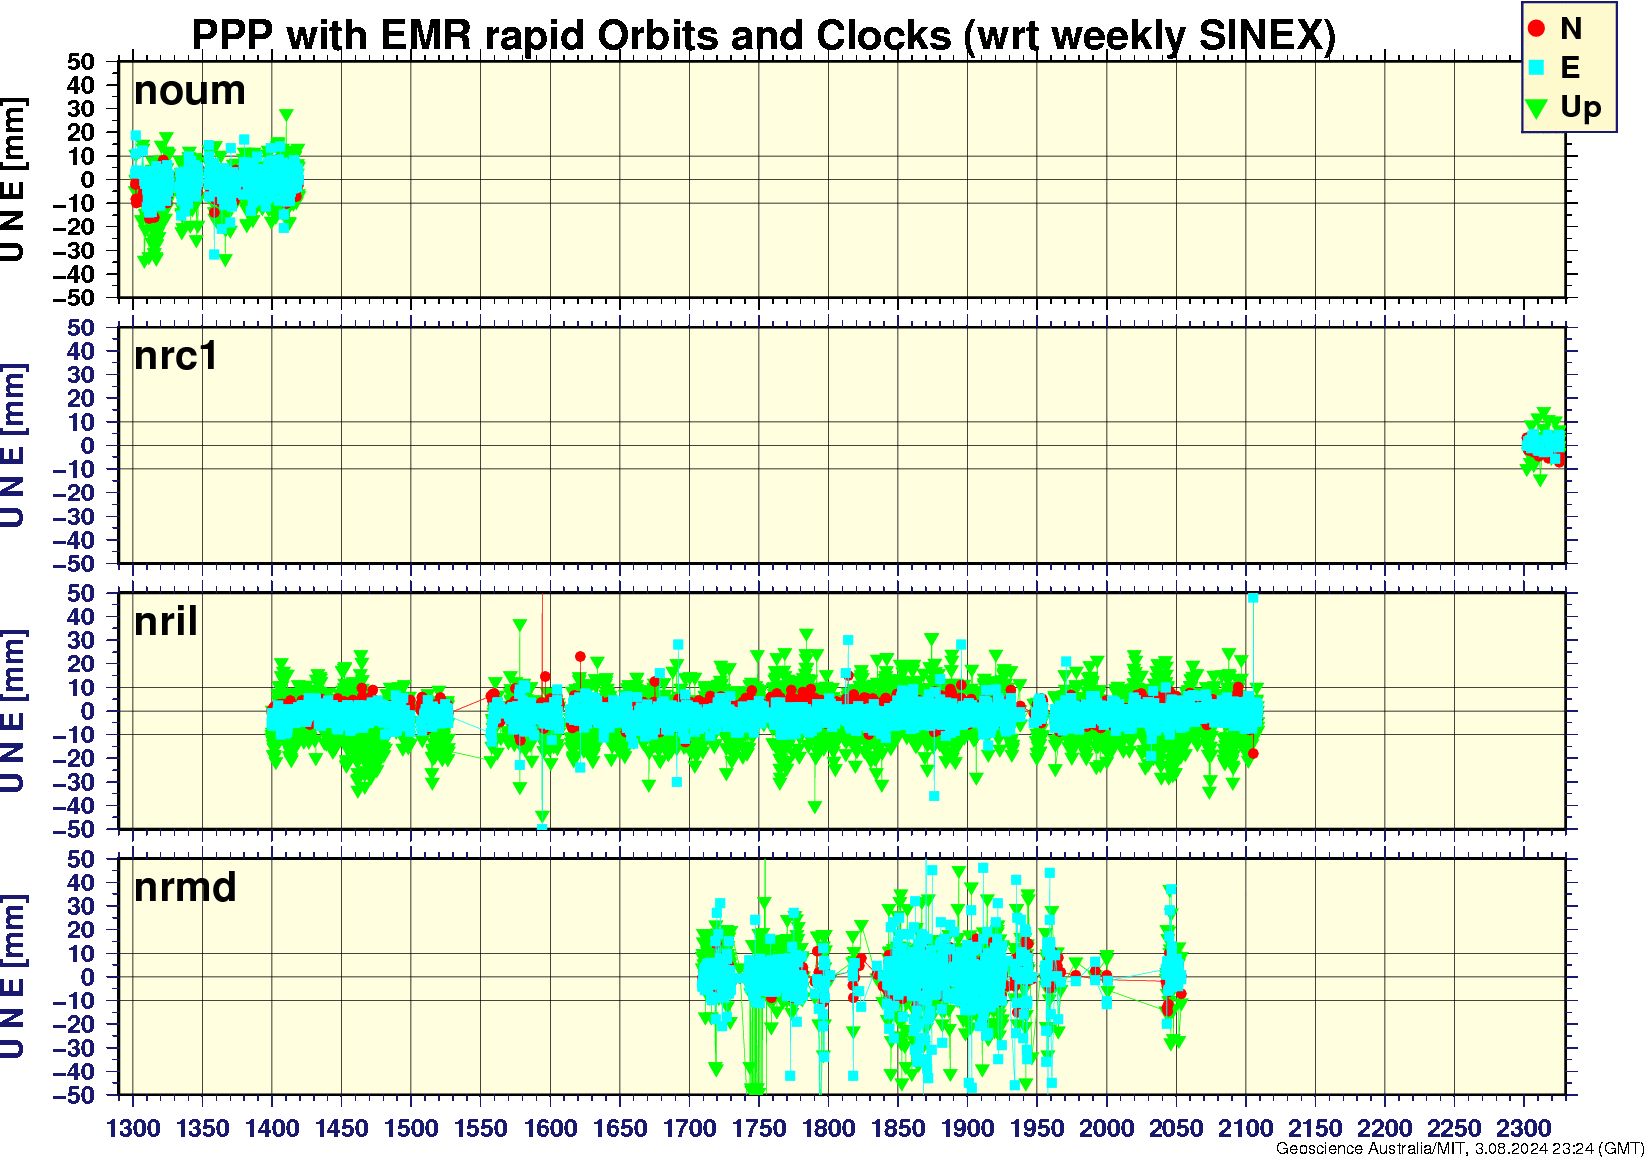Click the y-axis value 20 on the nrmd panel
The width and height of the screenshot is (1644, 1158).
pos(81,930)
